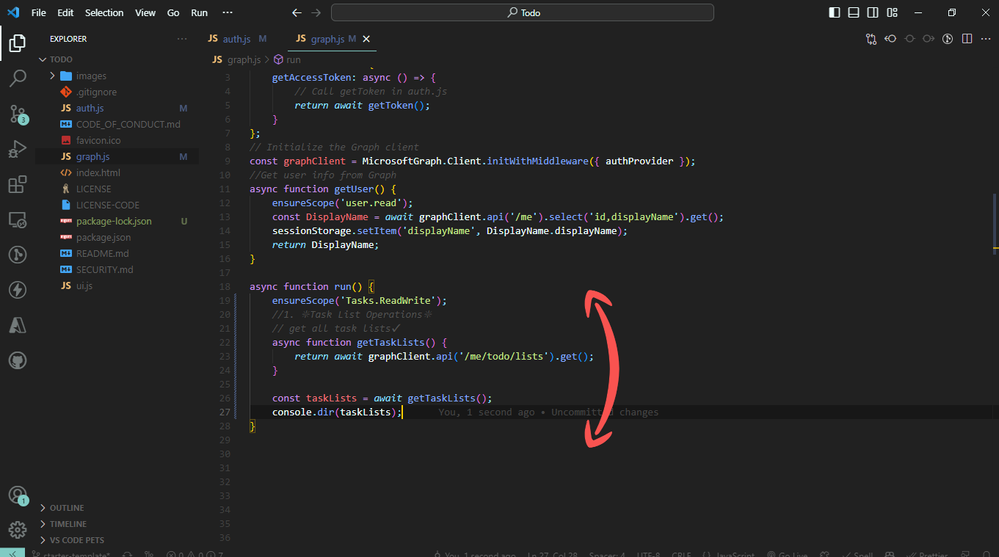Image resolution: width=999 pixels, height=557 pixels.
Task: Open the Search view in activity bar
Action: pos(17,78)
